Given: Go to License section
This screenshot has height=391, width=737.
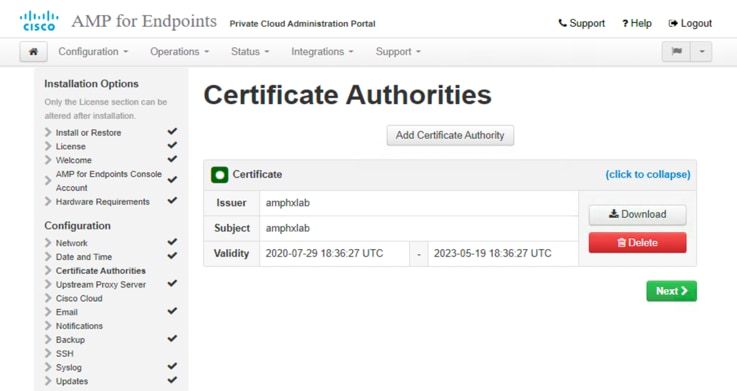Looking at the screenshot, I should click(71, 146).
